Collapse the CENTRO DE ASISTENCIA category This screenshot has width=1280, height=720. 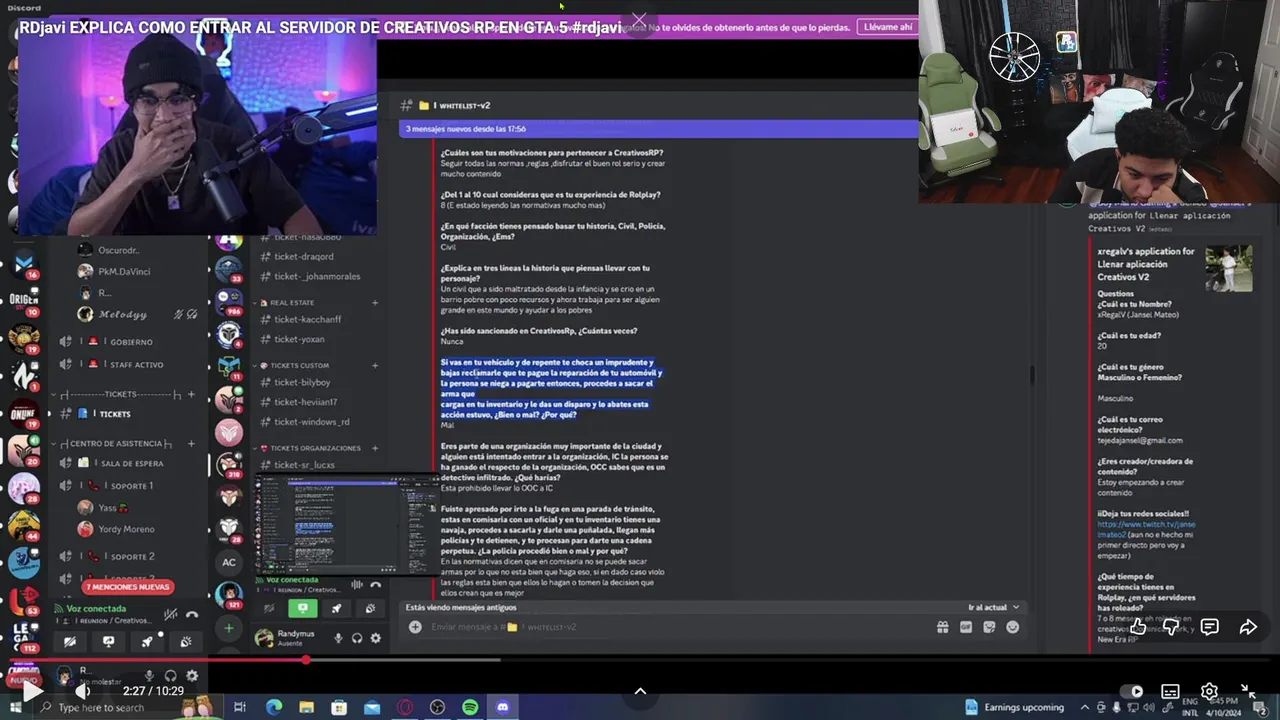[x=115, y=443]
